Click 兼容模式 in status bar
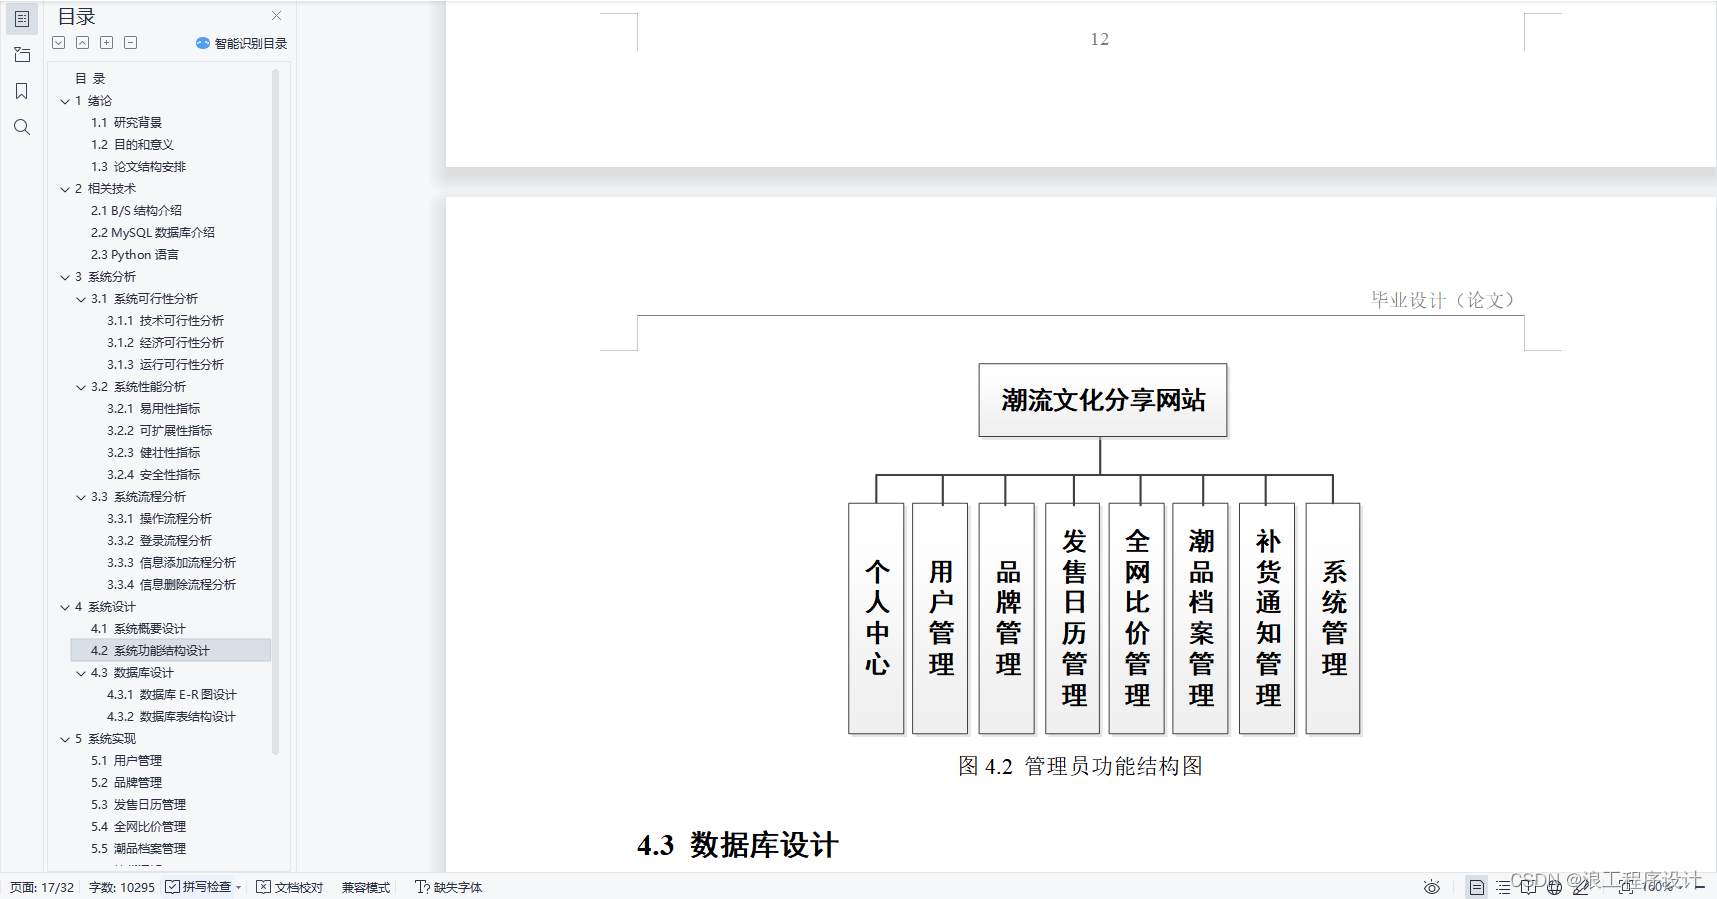 tap(366, 887)
